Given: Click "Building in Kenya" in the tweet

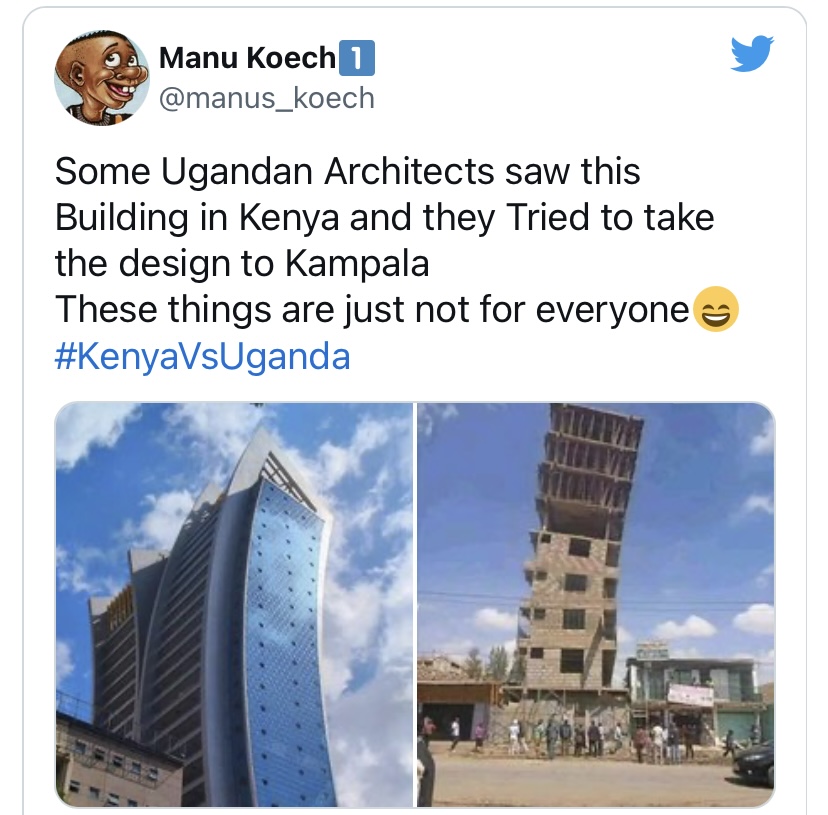Looking at the screenshot, I should coord(197,217).
